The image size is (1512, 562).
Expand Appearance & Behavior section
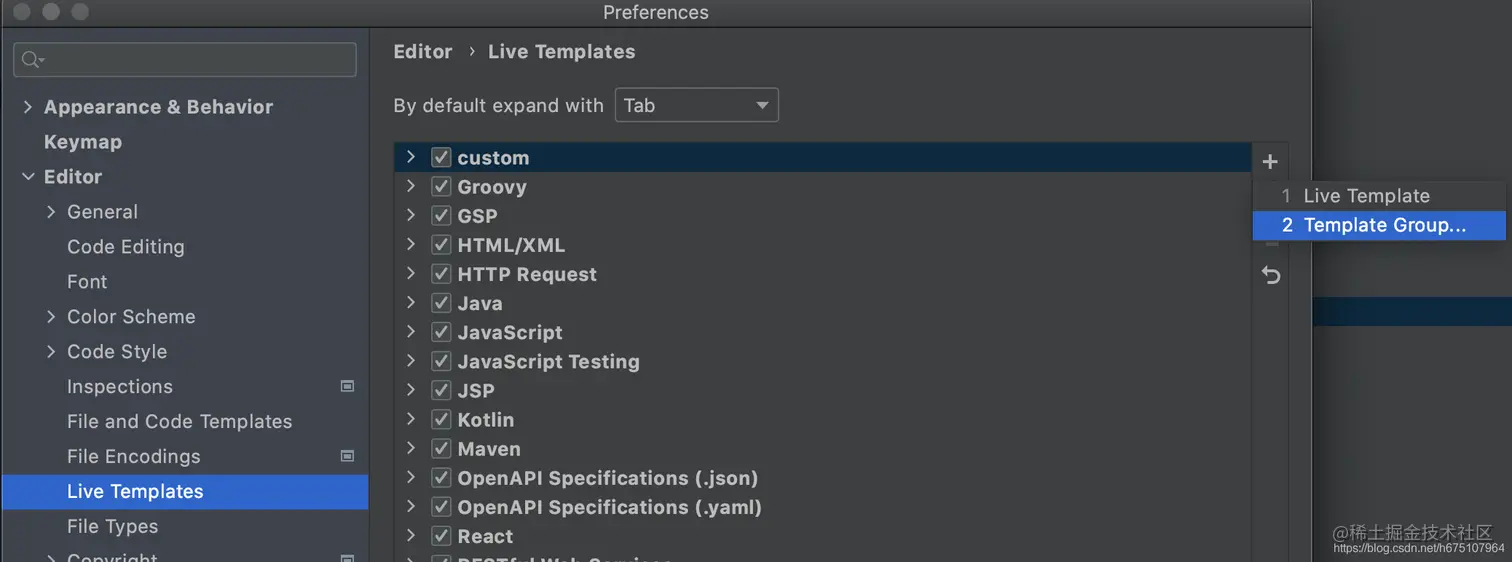pos(28,107)
